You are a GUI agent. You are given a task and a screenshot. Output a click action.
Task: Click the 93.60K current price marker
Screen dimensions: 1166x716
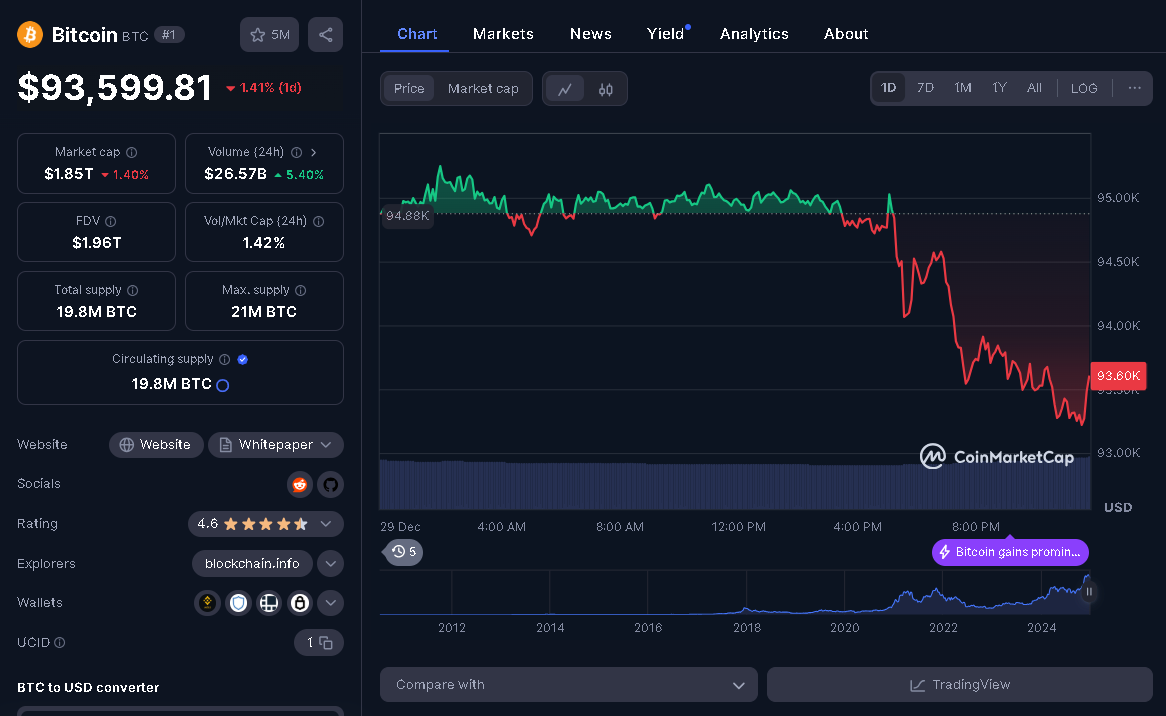[x=1118, y=375]
